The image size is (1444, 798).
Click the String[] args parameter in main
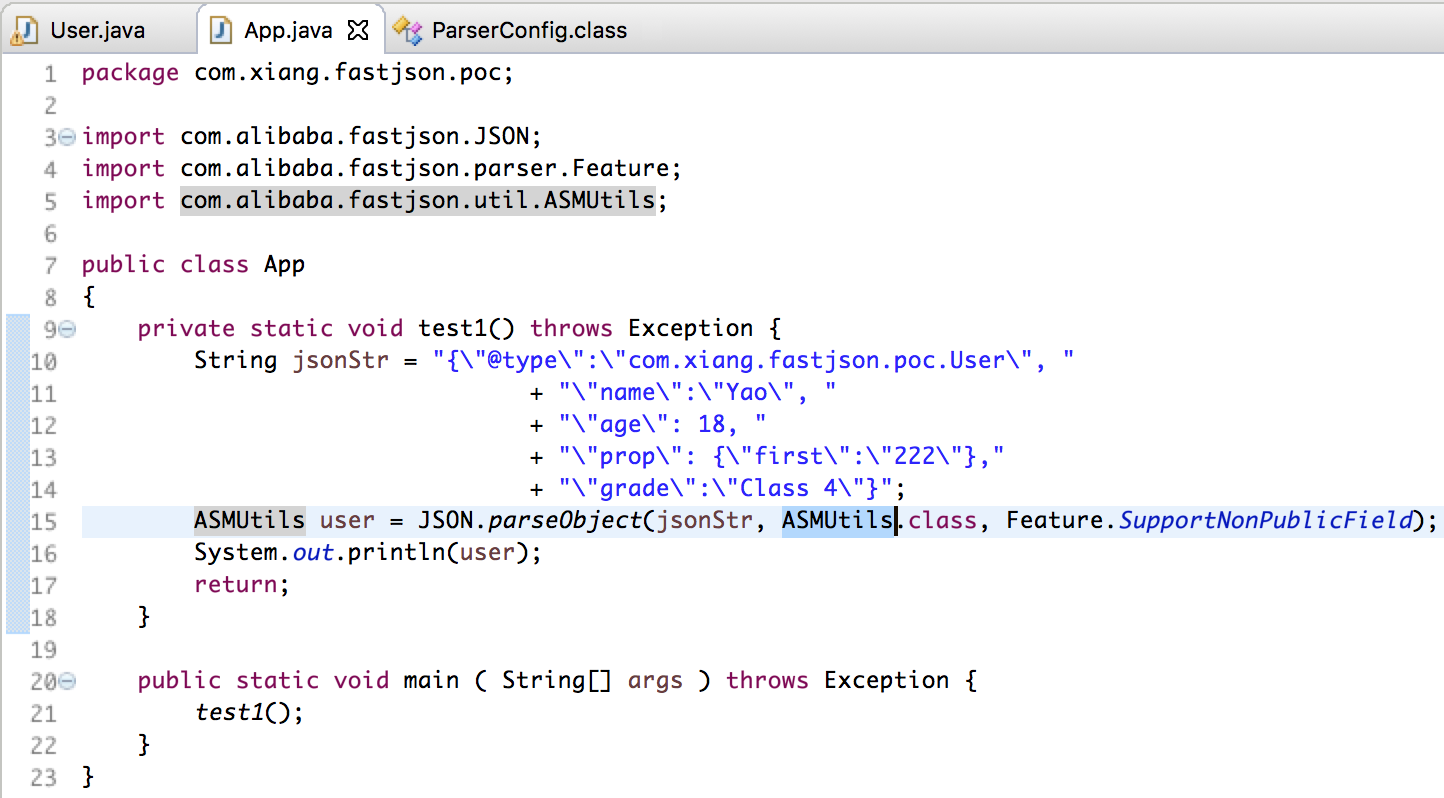(x=592, y=681)
